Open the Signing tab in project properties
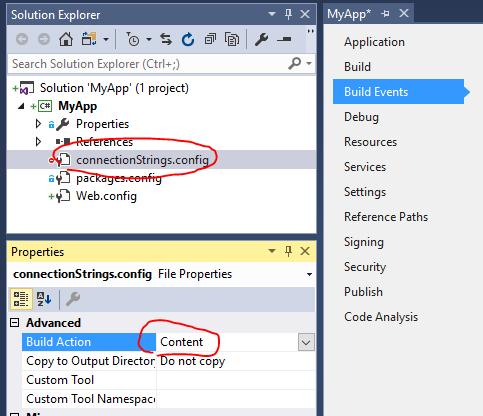This screenshot has height=416, width=483. (x=364, y=242)
